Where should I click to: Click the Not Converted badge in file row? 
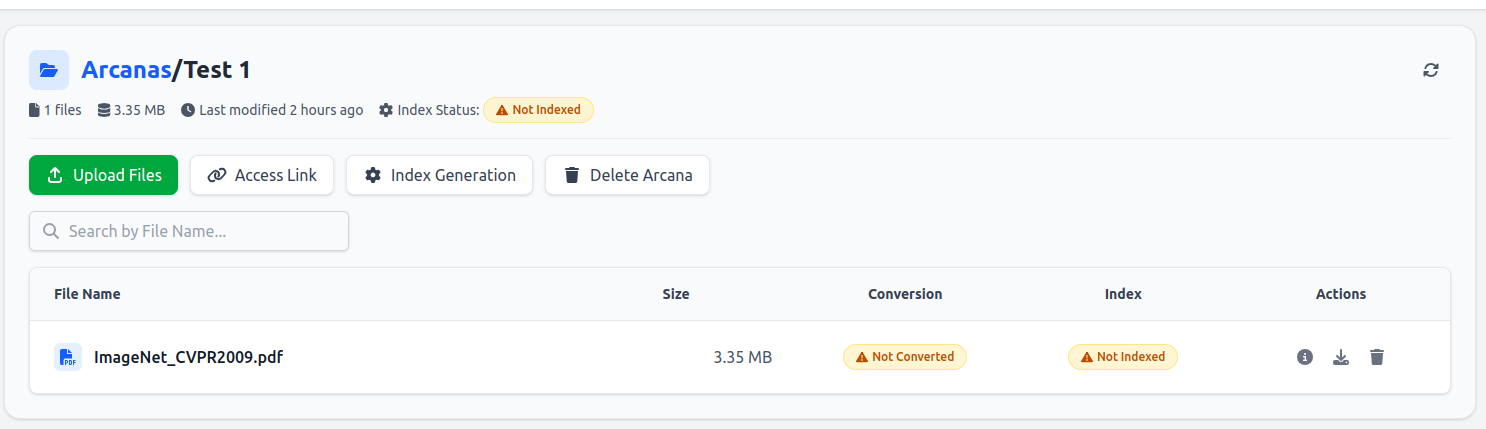tap(905, 357)
